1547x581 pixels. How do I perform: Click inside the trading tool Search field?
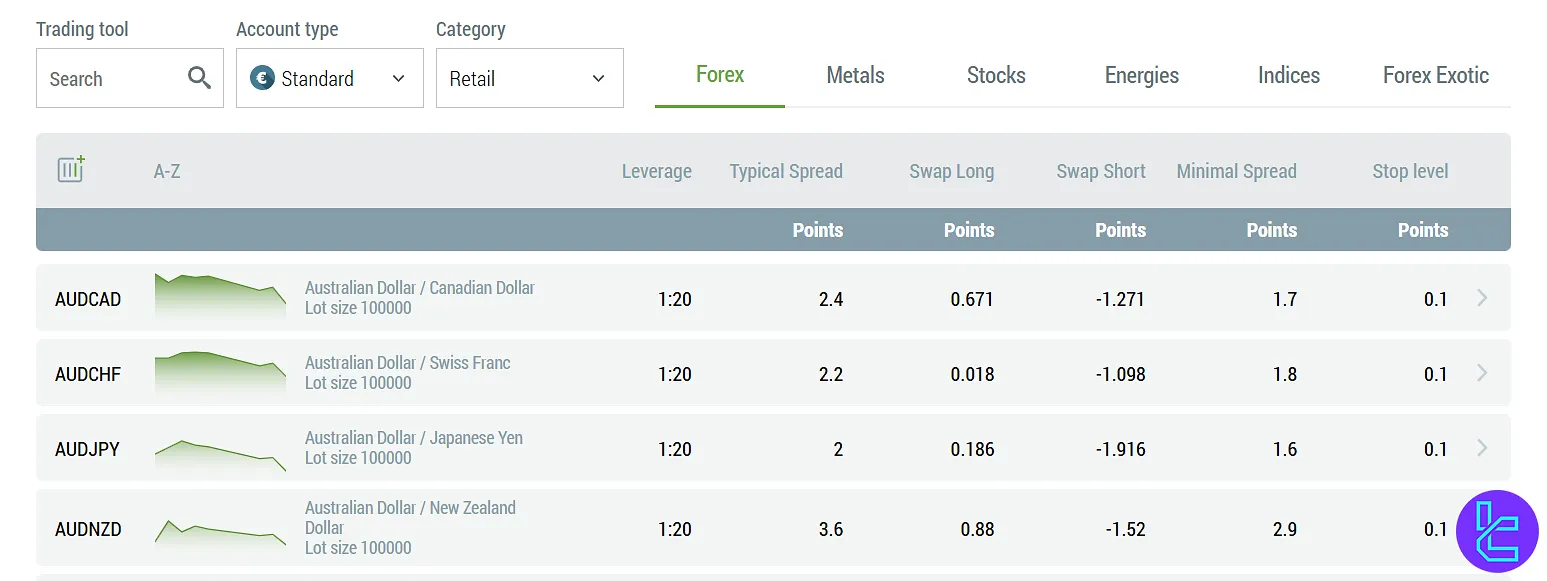[x=110, y=78]
